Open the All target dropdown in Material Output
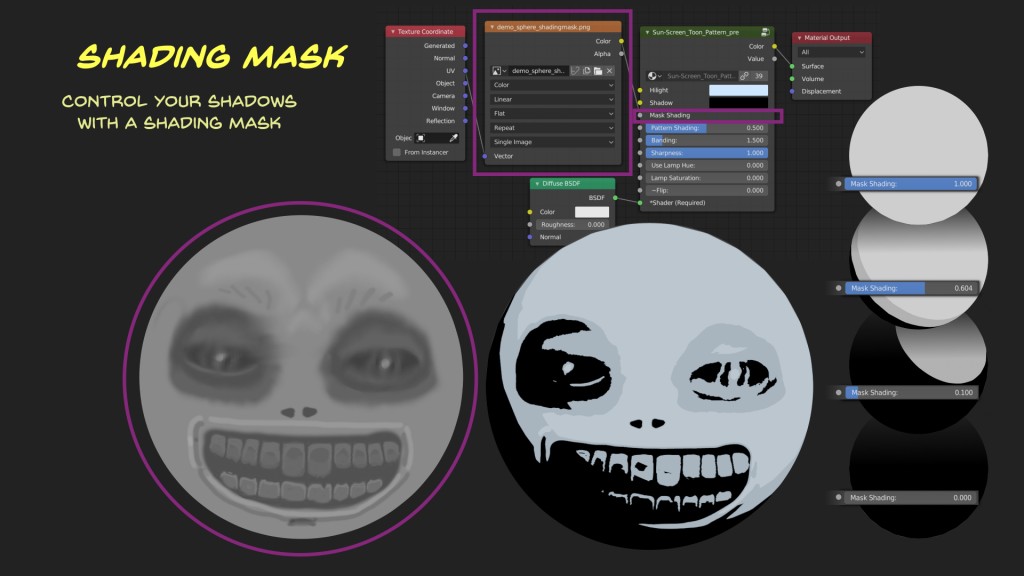 coord(832,52)
